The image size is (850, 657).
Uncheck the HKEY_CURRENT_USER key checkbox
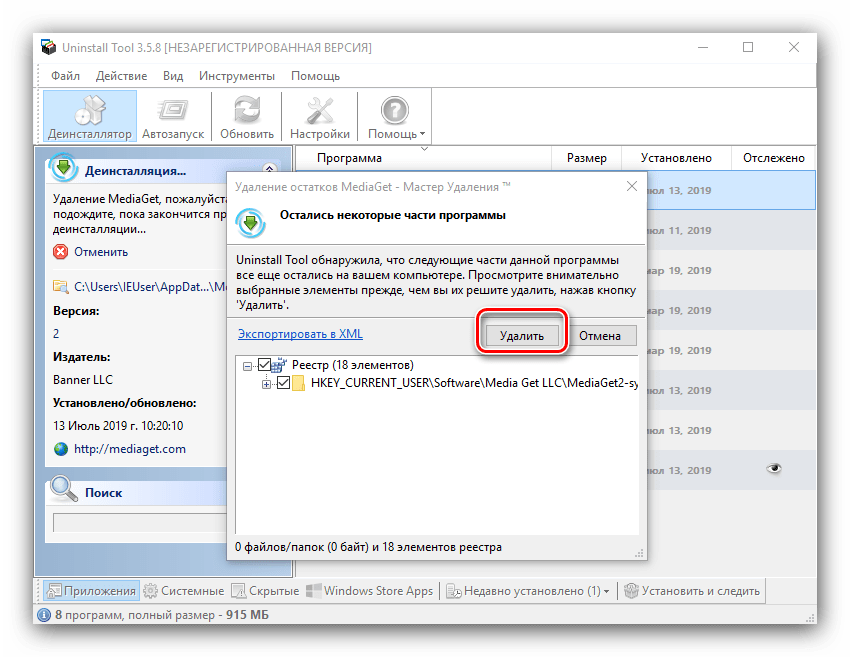pos(283,383)
